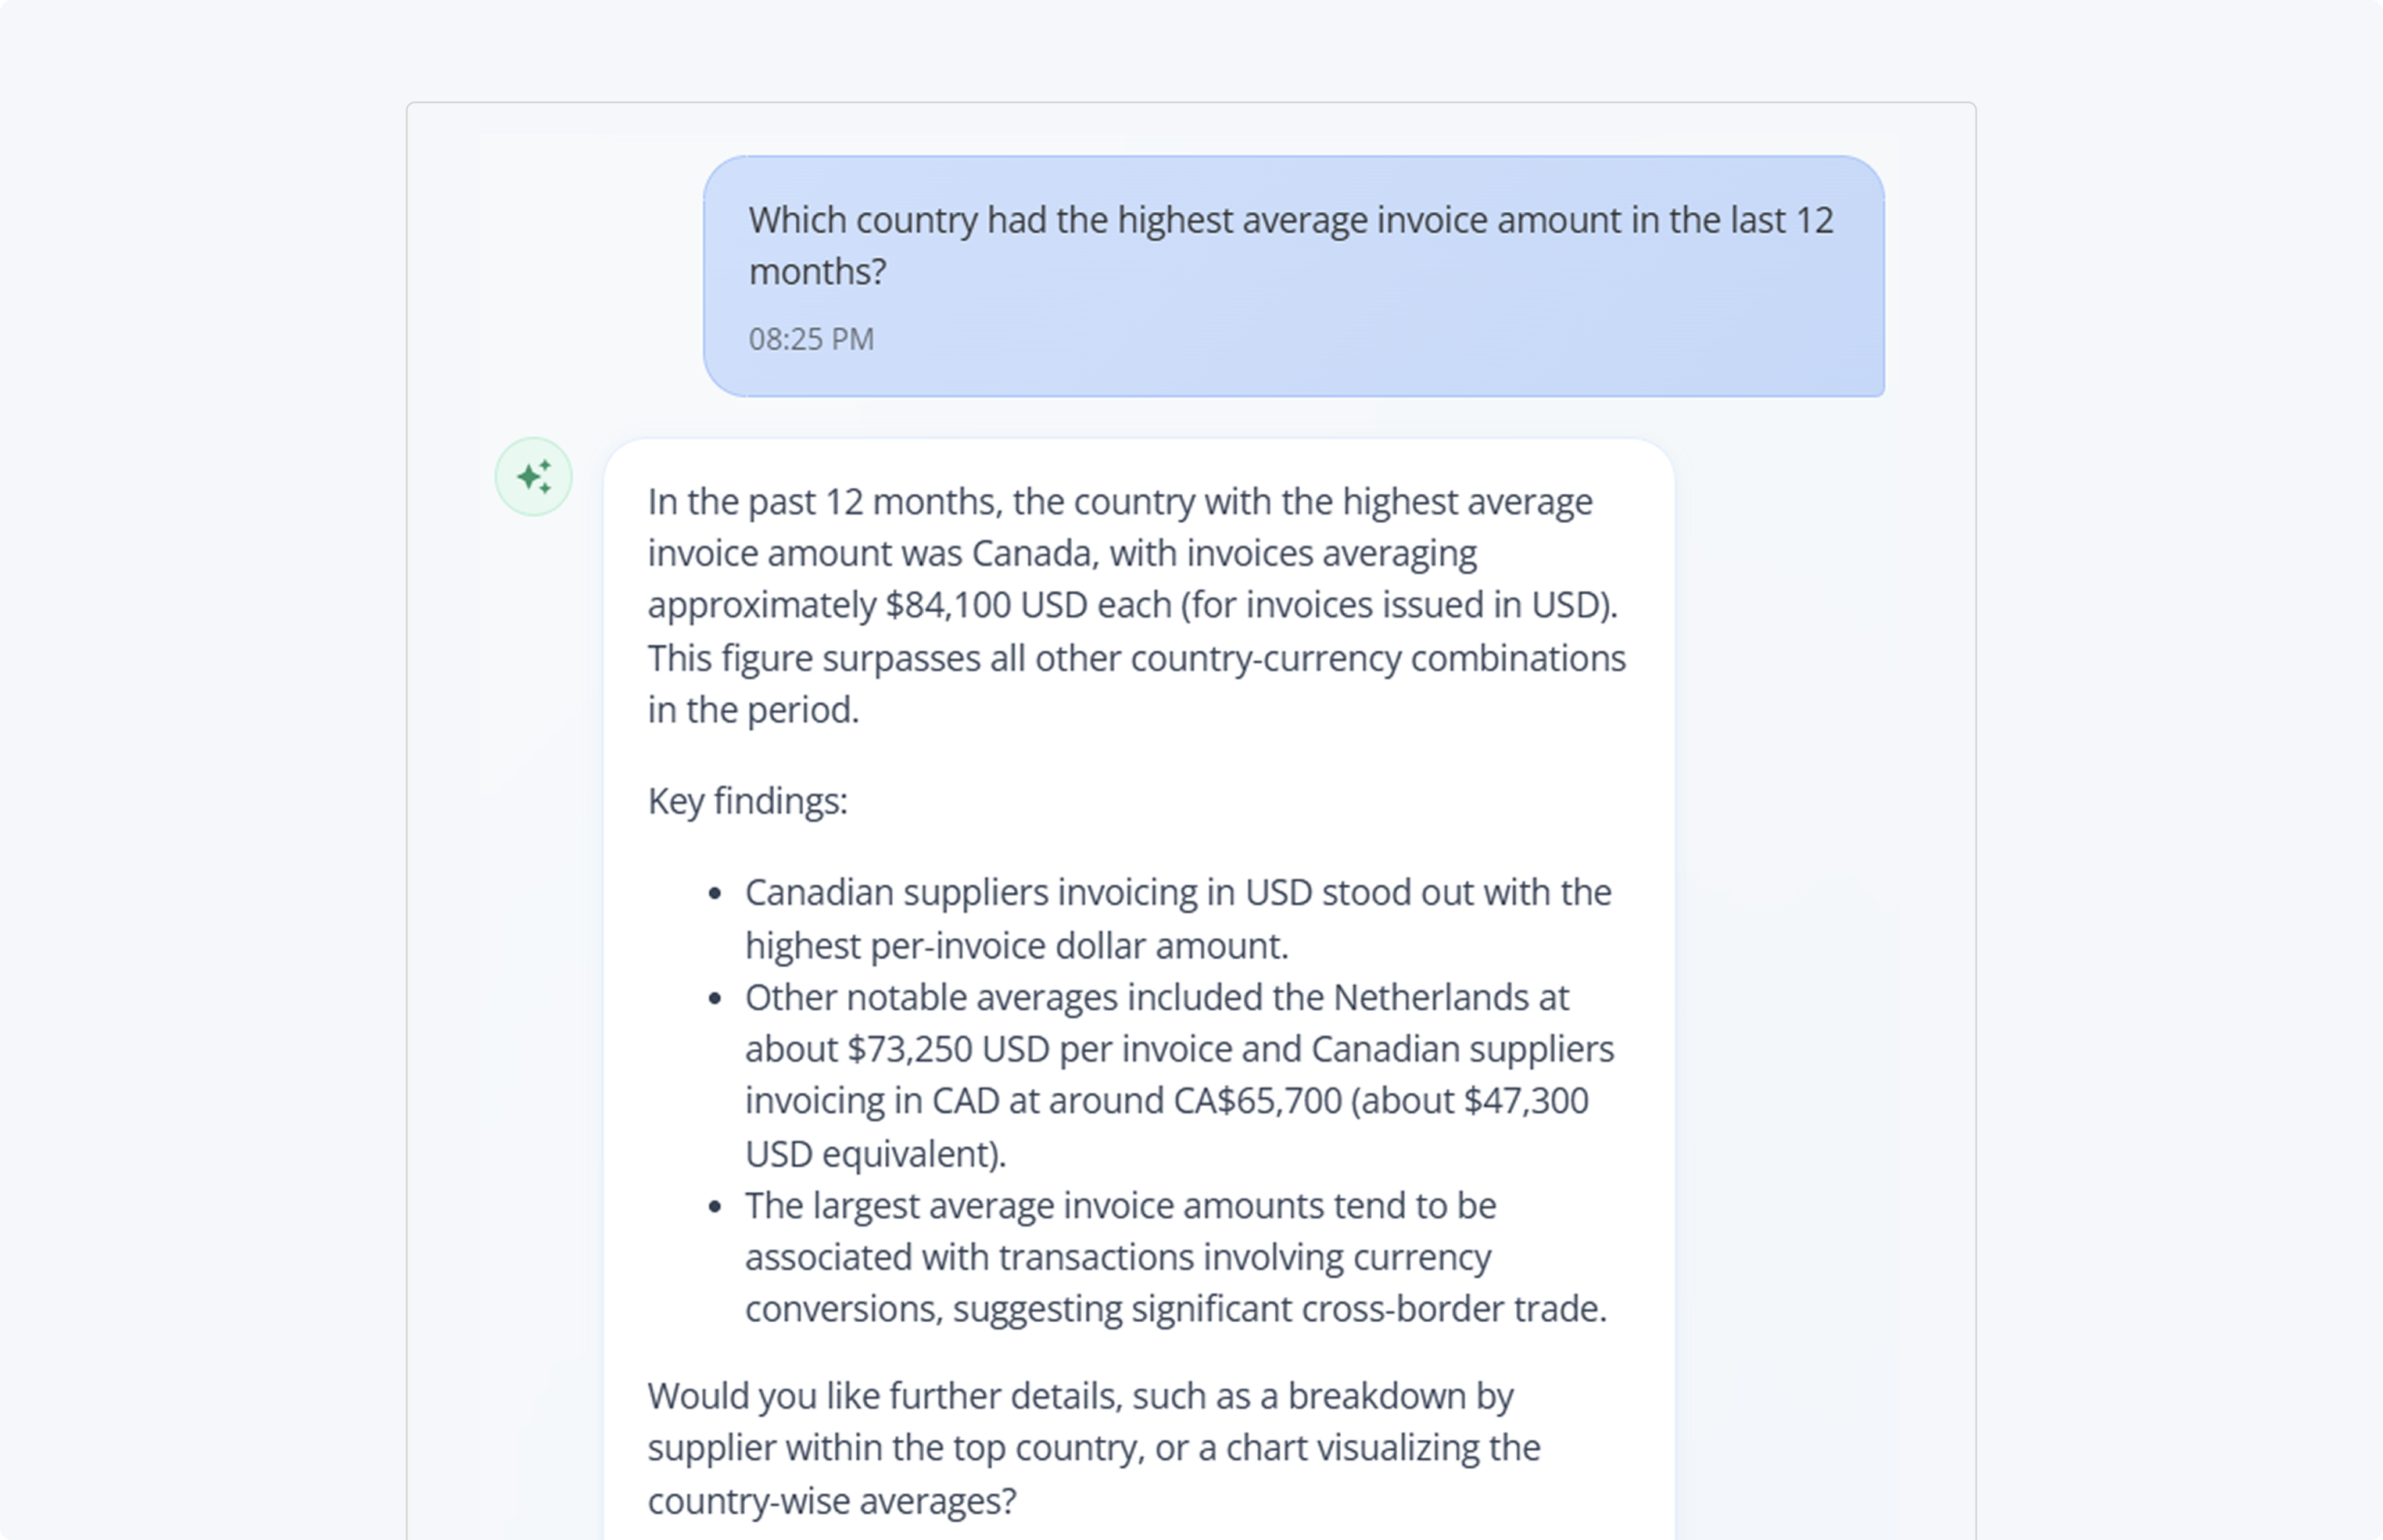Select the 08:25 PM timestamp
2383x1540 pixels.
click(811, 339)
